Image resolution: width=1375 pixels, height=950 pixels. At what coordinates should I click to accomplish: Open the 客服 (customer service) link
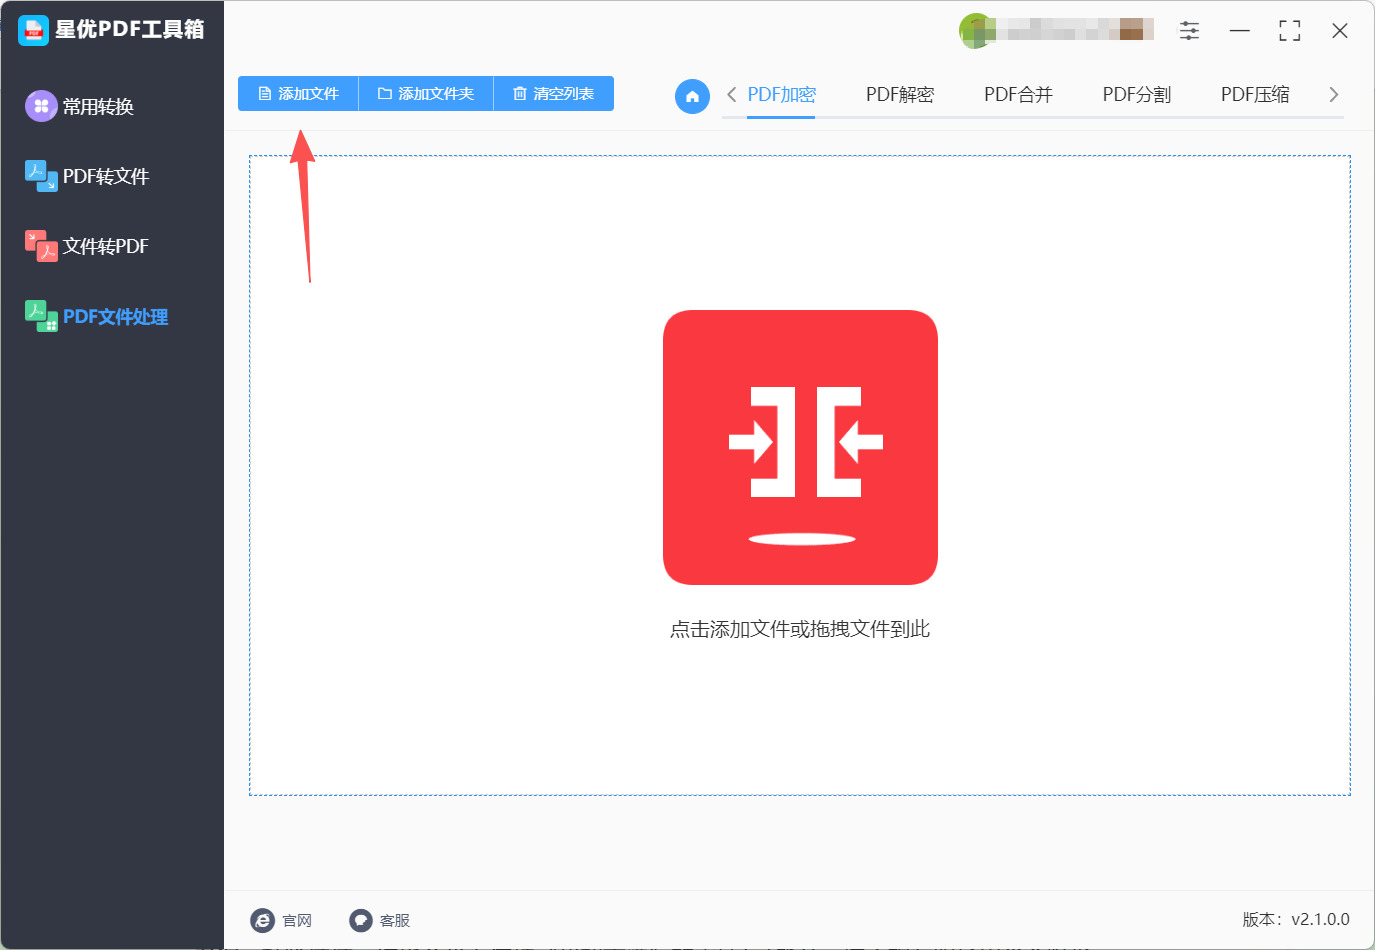pyautogui.click(x=379, y=920)
